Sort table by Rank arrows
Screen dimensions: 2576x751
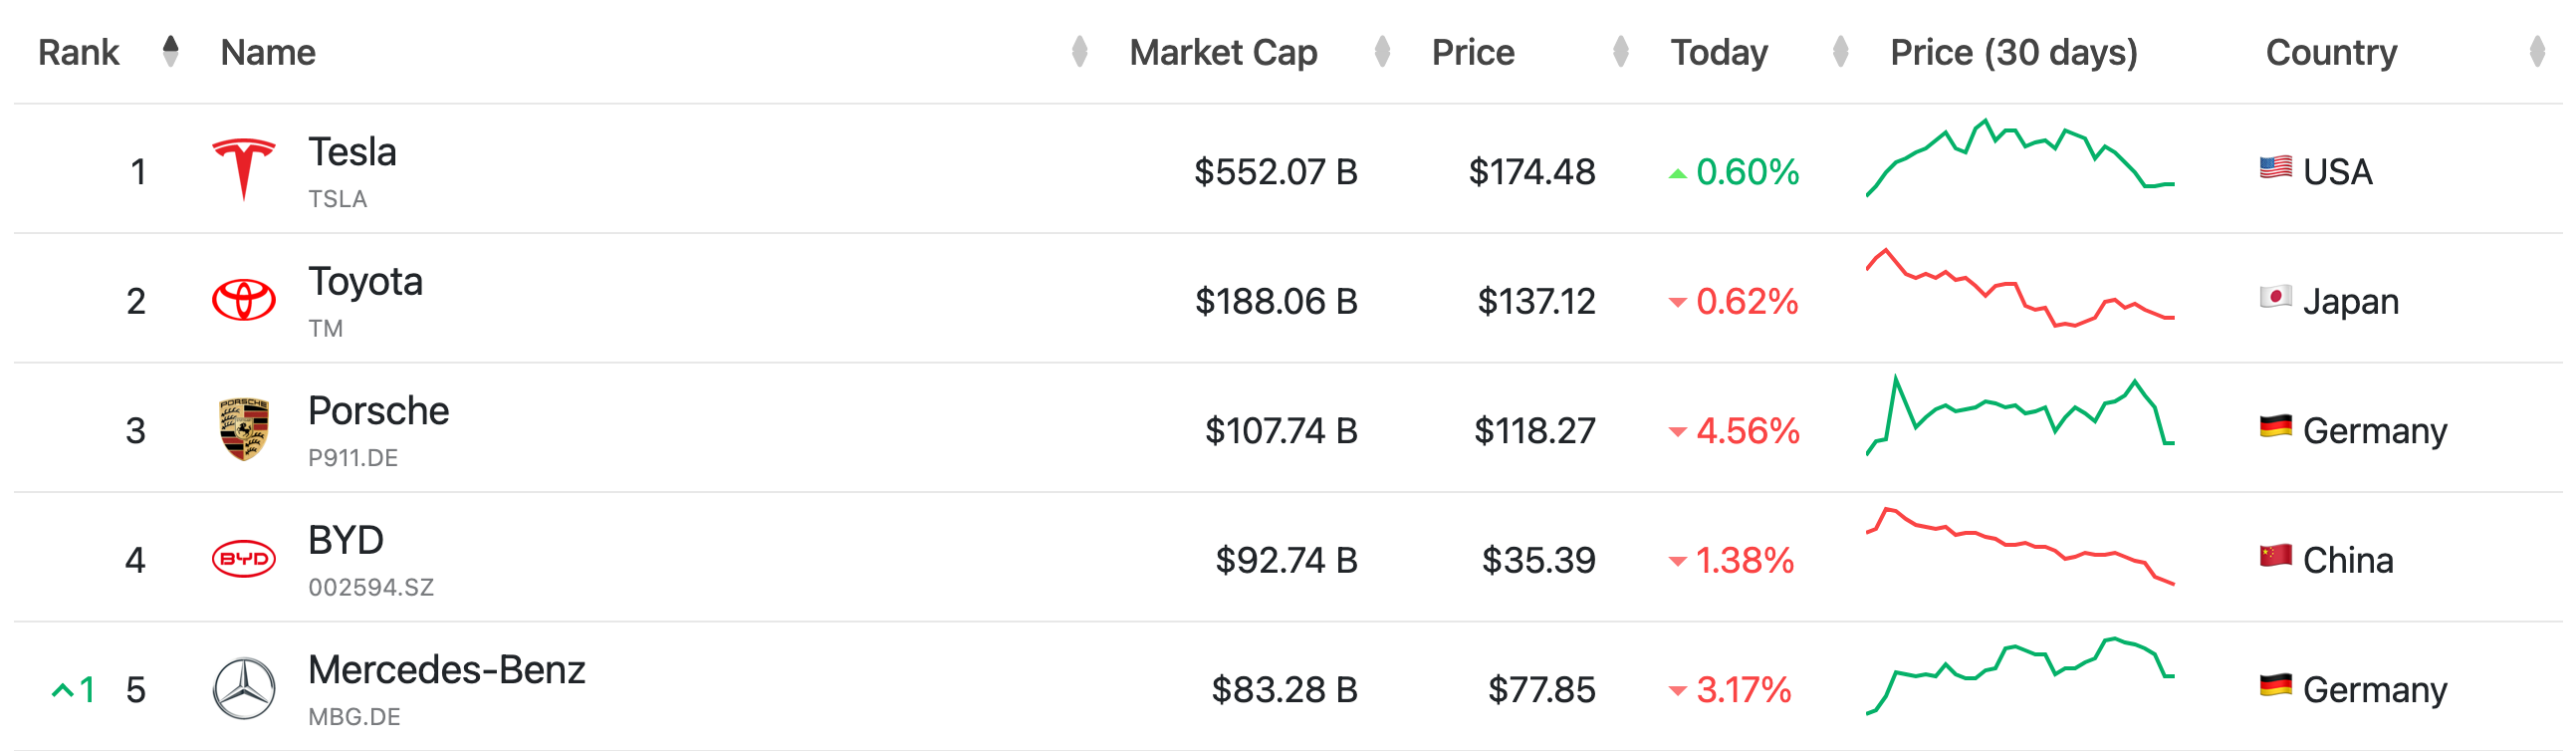(x=171, y=51)
